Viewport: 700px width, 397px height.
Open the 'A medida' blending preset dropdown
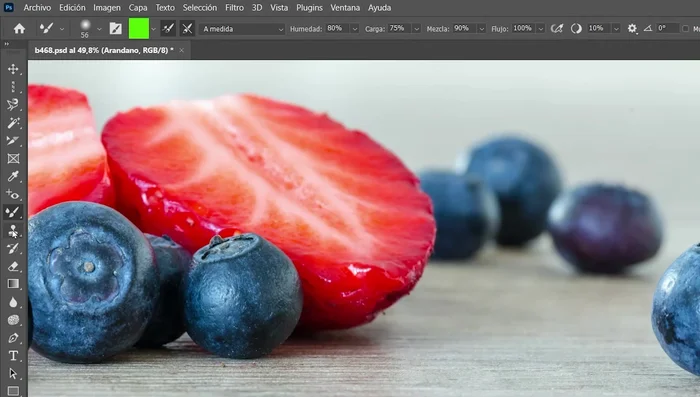coord(242,29)
